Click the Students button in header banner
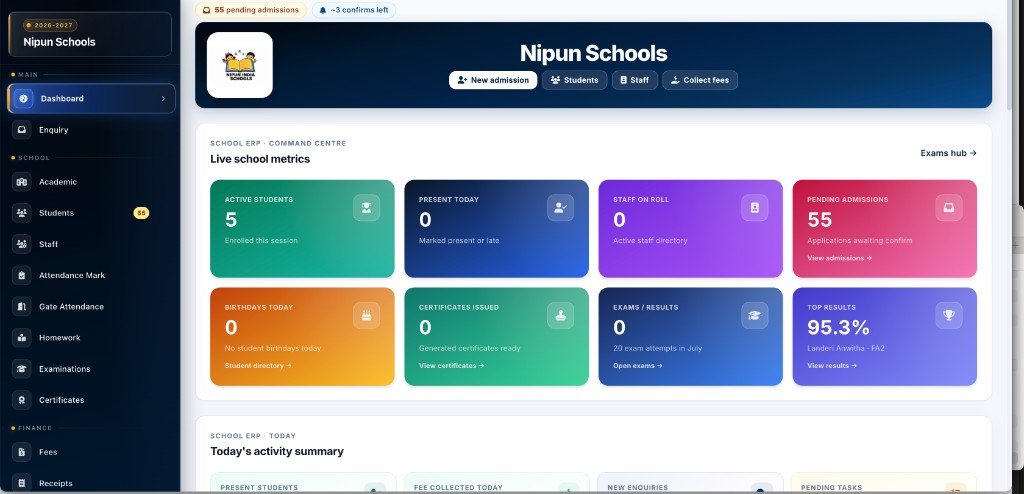1024x494 pixels. 575,80
